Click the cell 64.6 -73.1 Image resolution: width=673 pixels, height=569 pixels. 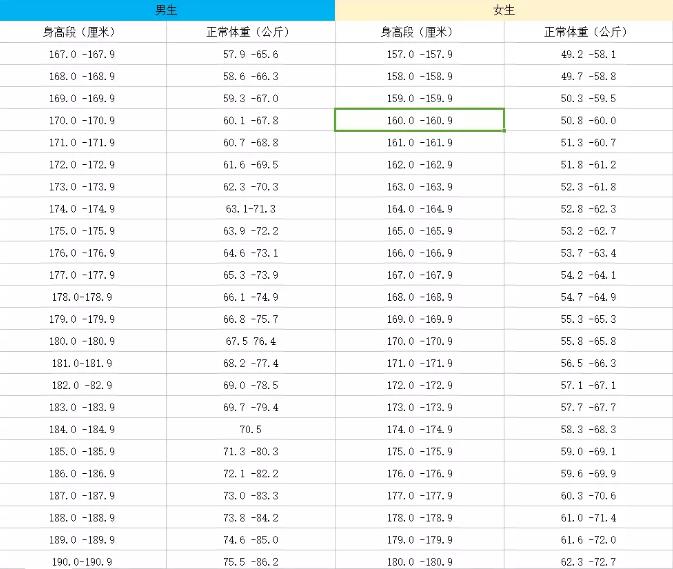tap(251, 253)
